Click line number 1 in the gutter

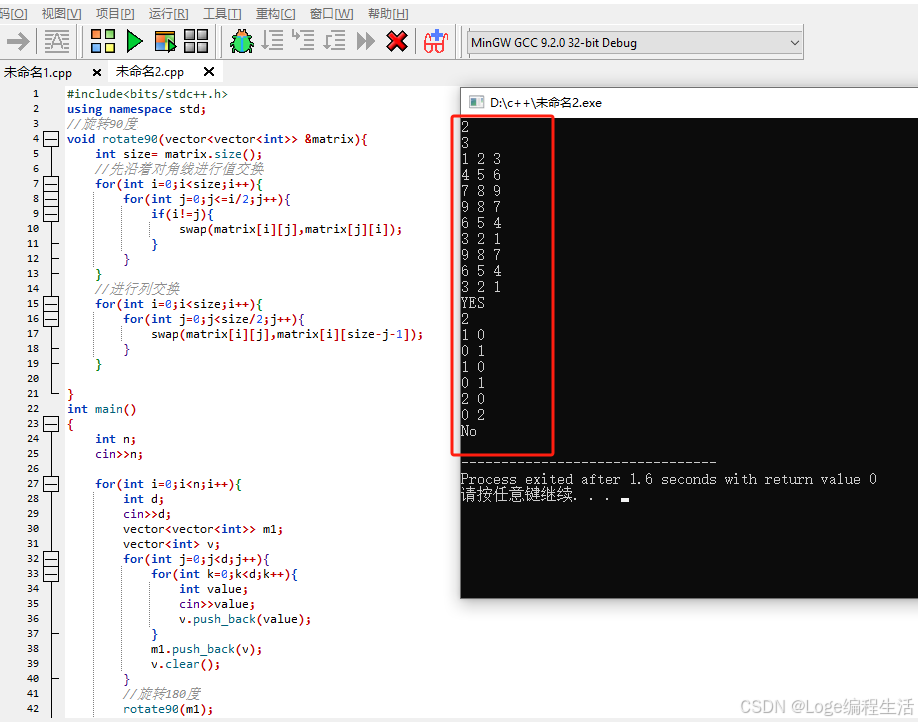(36, 94)
